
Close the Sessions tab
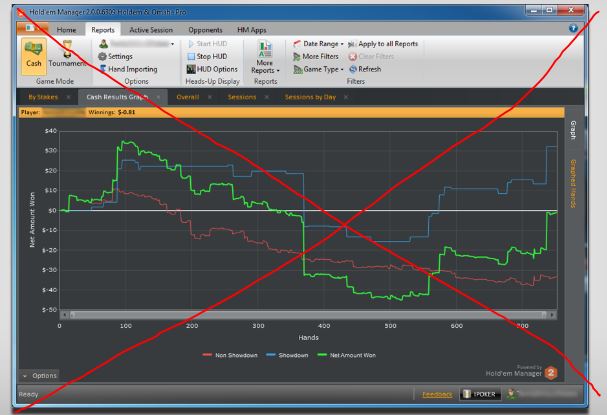click(267, 97)
